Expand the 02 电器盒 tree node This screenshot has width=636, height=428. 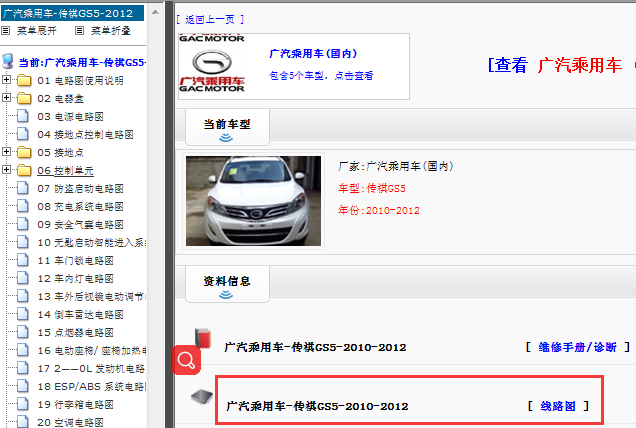[x=6, y=97]
